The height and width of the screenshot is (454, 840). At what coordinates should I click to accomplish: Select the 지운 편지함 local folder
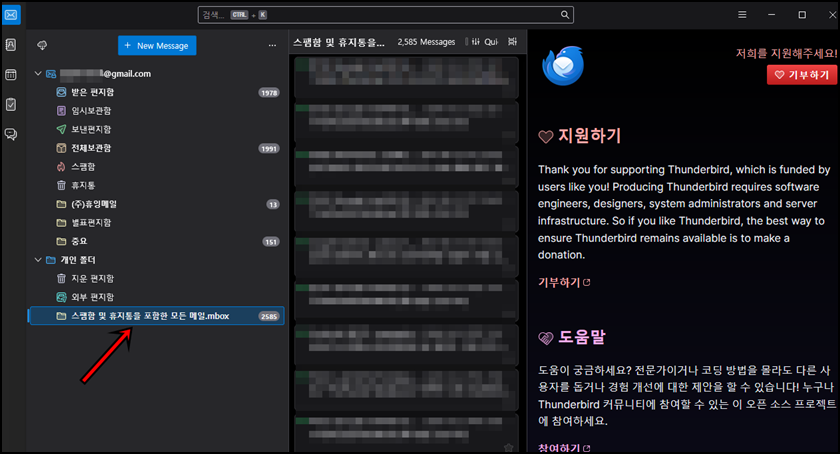pos(156,279)
